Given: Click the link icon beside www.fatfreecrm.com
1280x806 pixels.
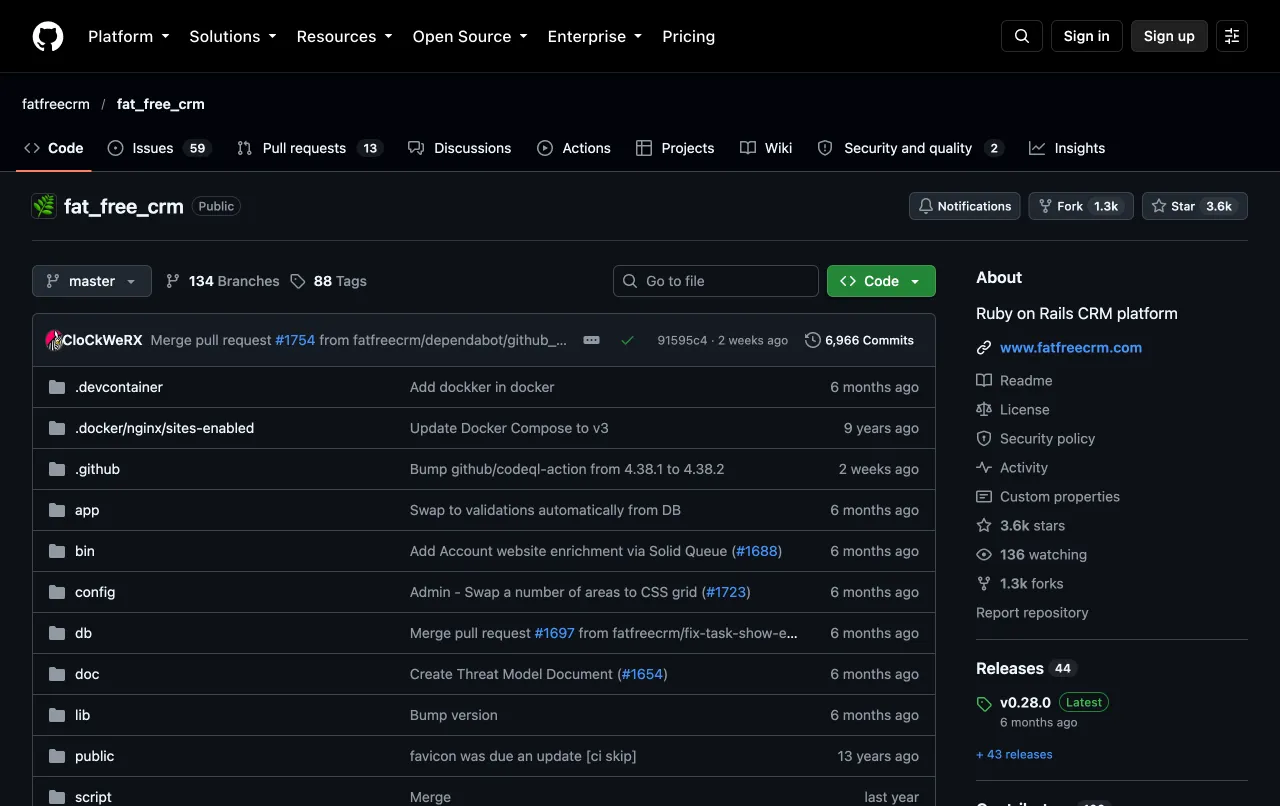Looking at the screenshot, I should (x=984, y=348).
